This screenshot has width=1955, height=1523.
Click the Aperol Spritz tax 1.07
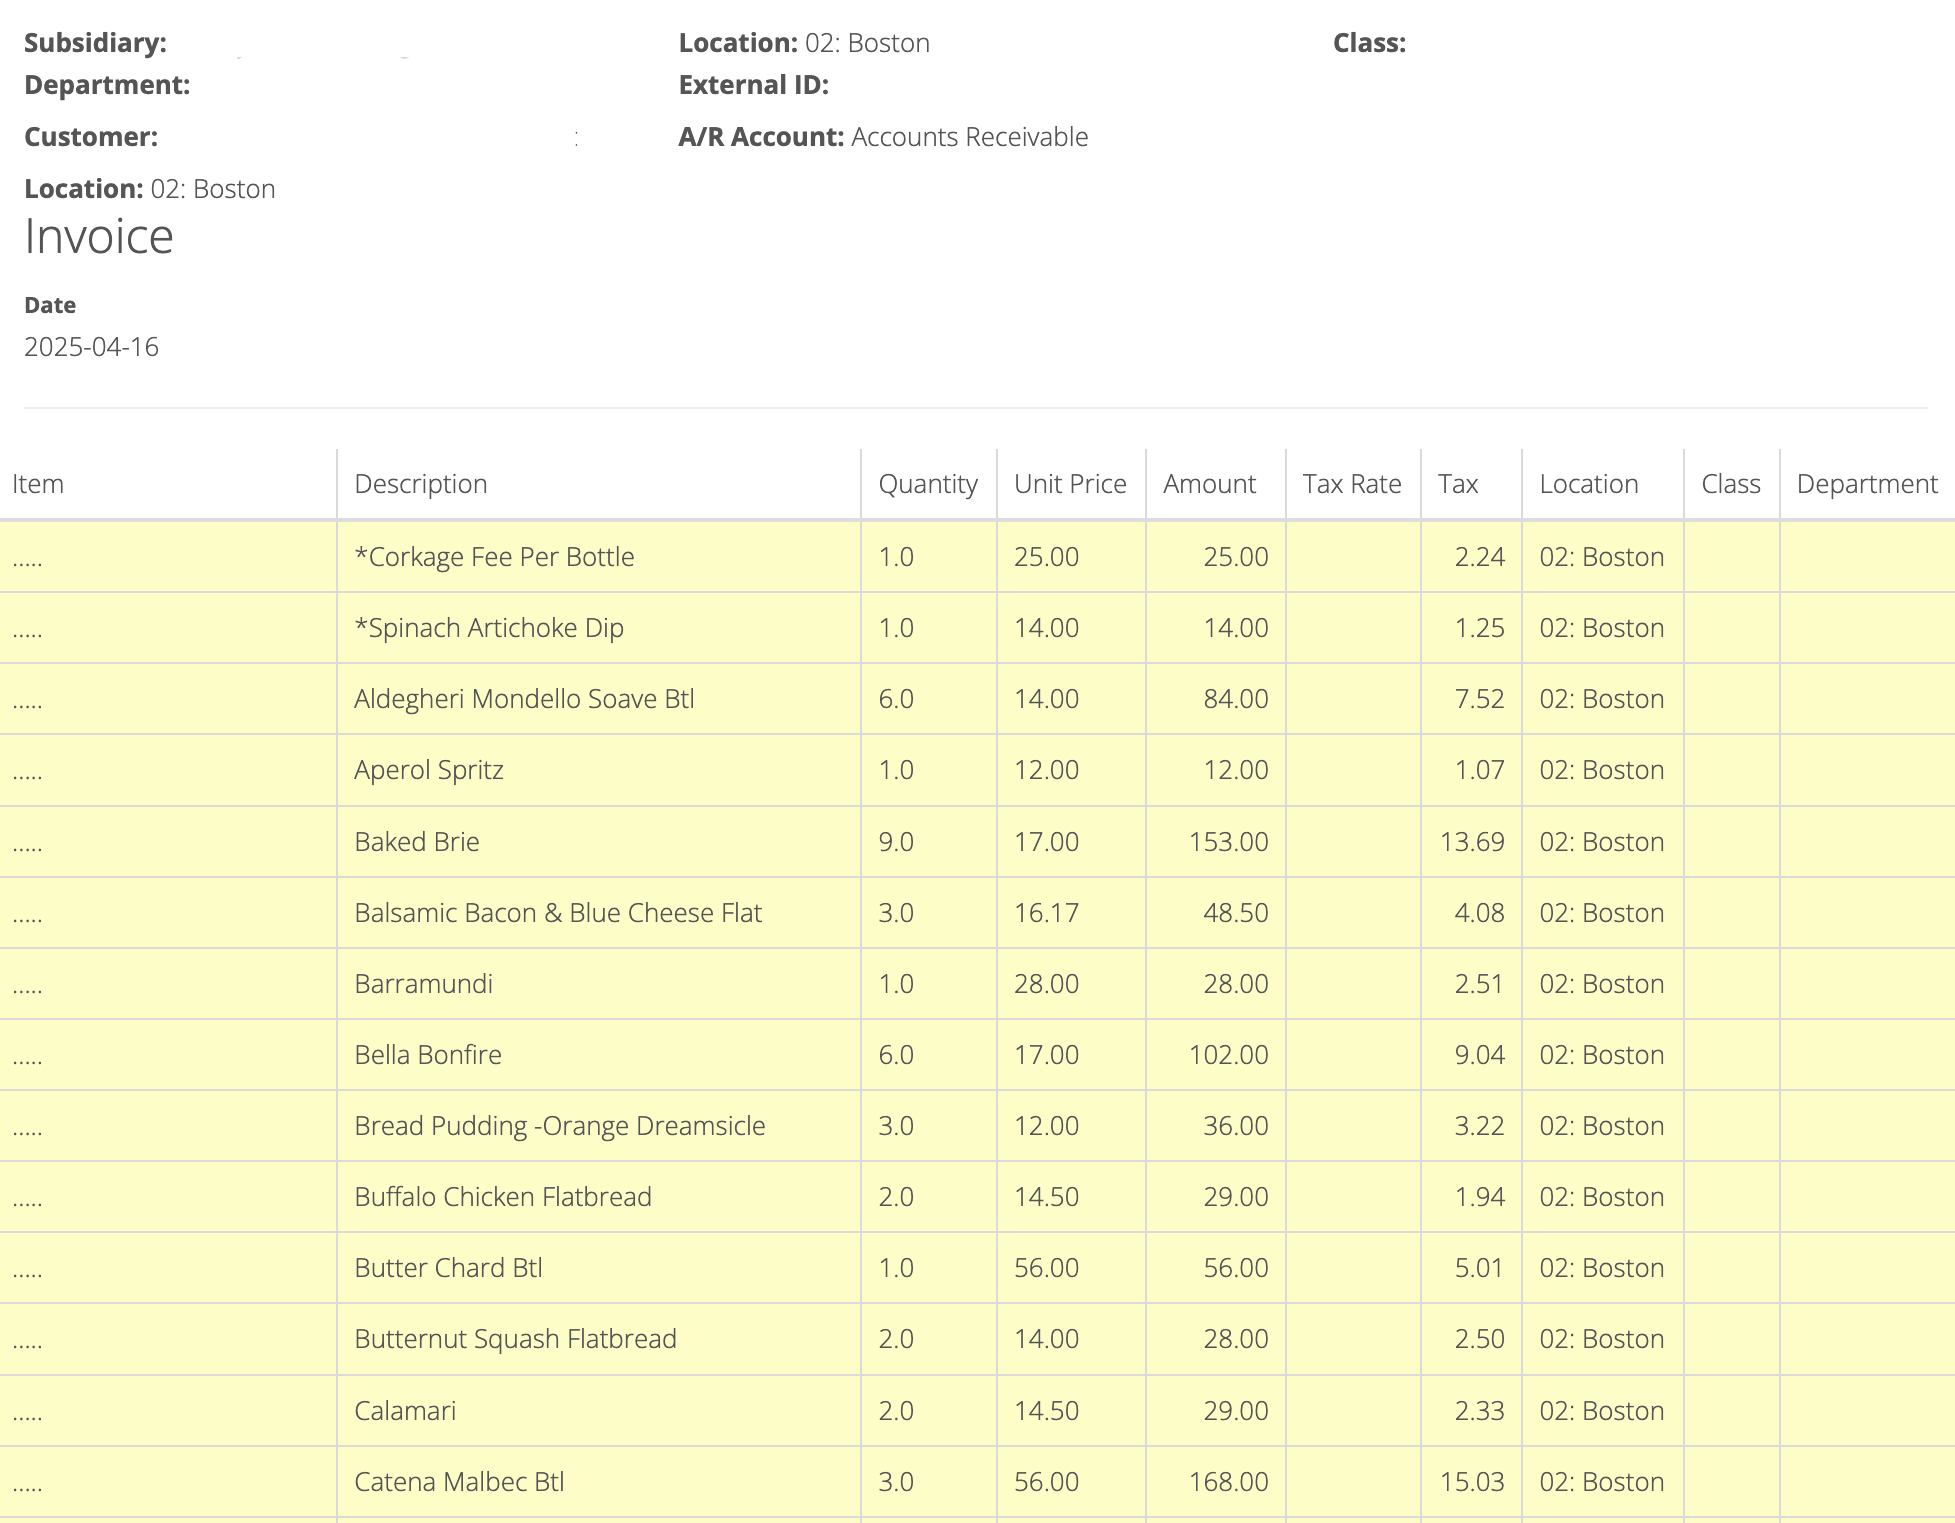(x=1479, y=770)
